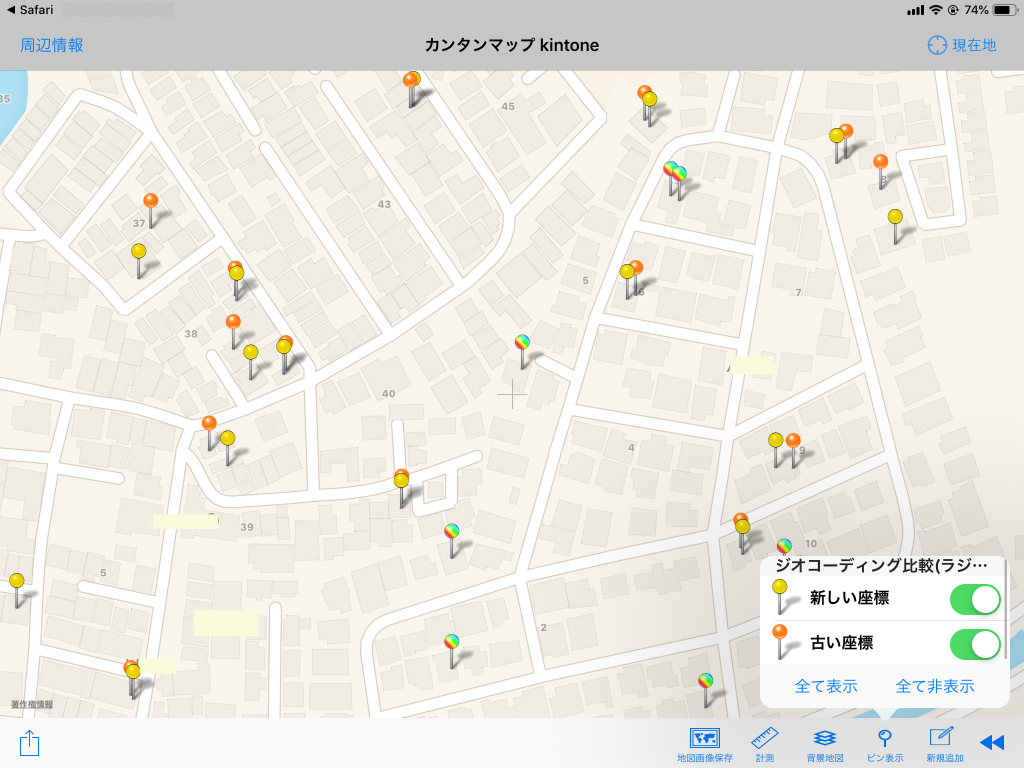Screen dimensions: 1024x768
Task: Click the 著作権情報 copyright info link
Action: click(32, 704)
